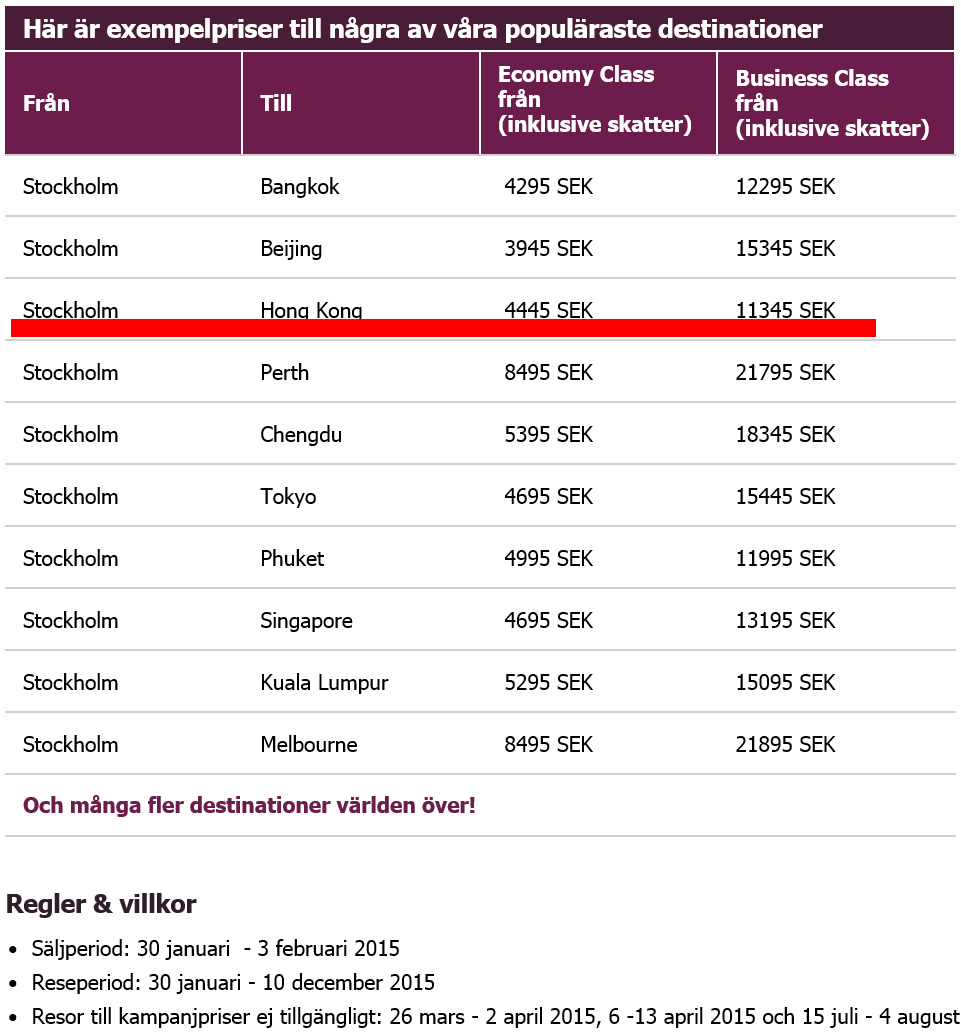The image size is (961, 1034).
Task: Select Tokyo in the Till column
Action: point(288,497)
